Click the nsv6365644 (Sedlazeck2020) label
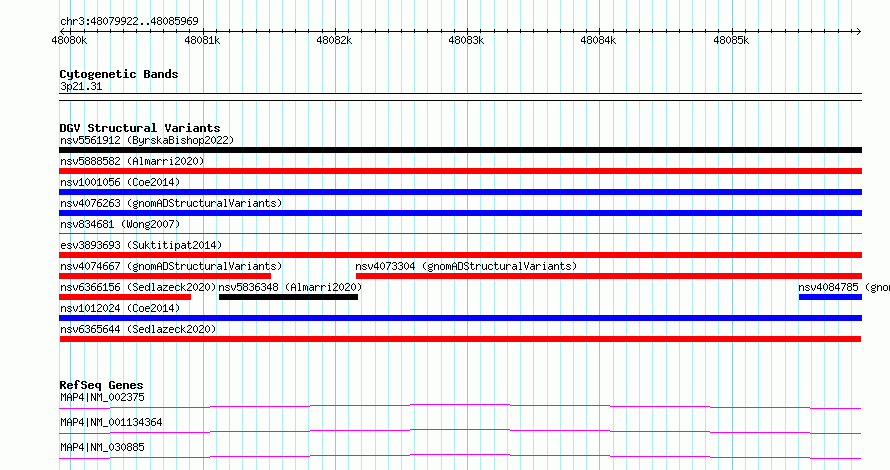Viewport: 890px width, 470px height. coord(138,329)
